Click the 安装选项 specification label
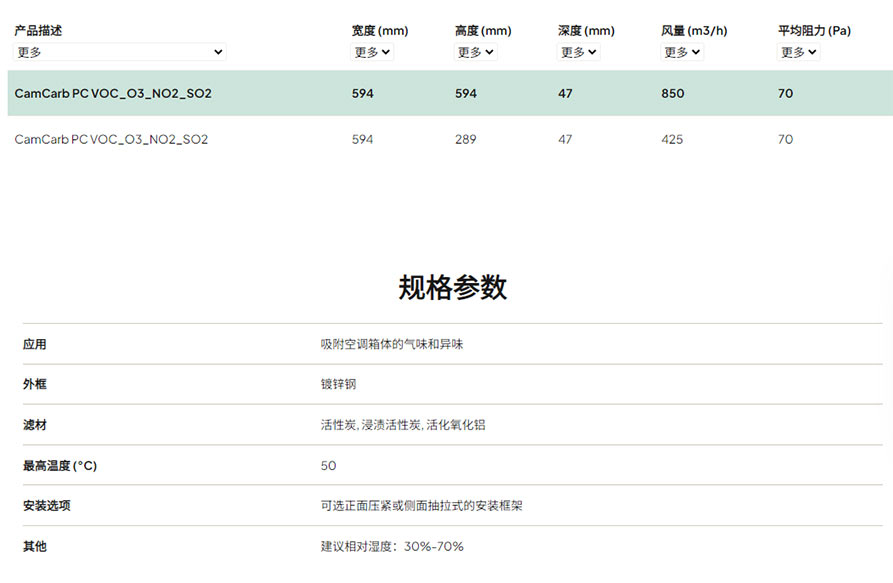The height and width of the screenshot is (583, 893). tap(47, 506)
